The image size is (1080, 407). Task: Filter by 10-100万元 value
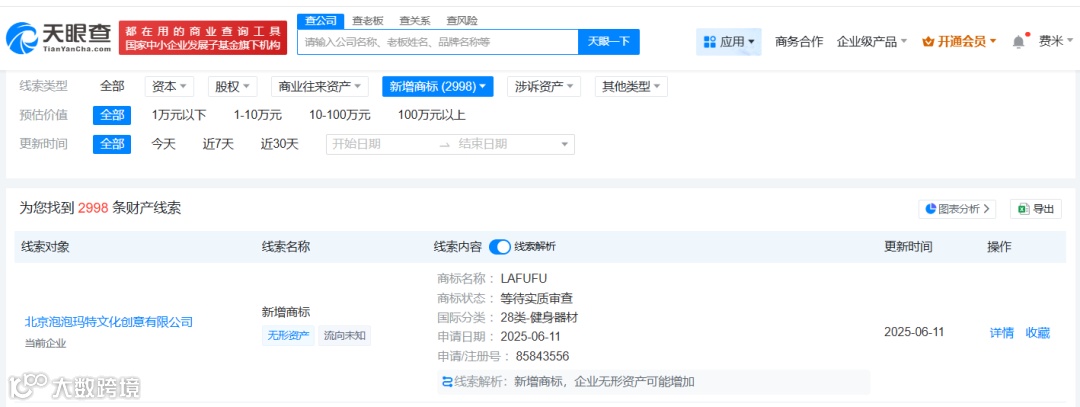[x=340, y=115]
